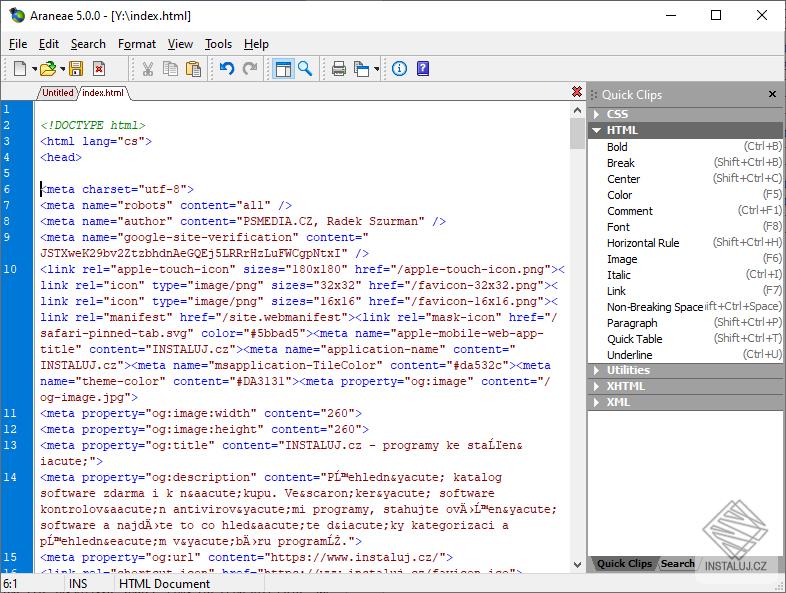The image size is (786, 593).
Task: Toggle the Quick Clips panel toolbar button
Action: 283,69
